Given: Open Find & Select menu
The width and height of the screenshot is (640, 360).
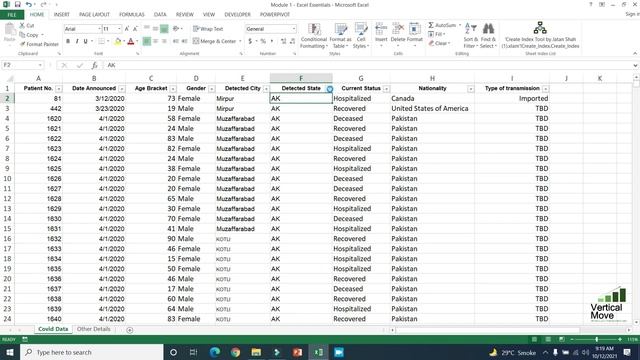Looking at the screenshot, I should [x=488, y=36].
